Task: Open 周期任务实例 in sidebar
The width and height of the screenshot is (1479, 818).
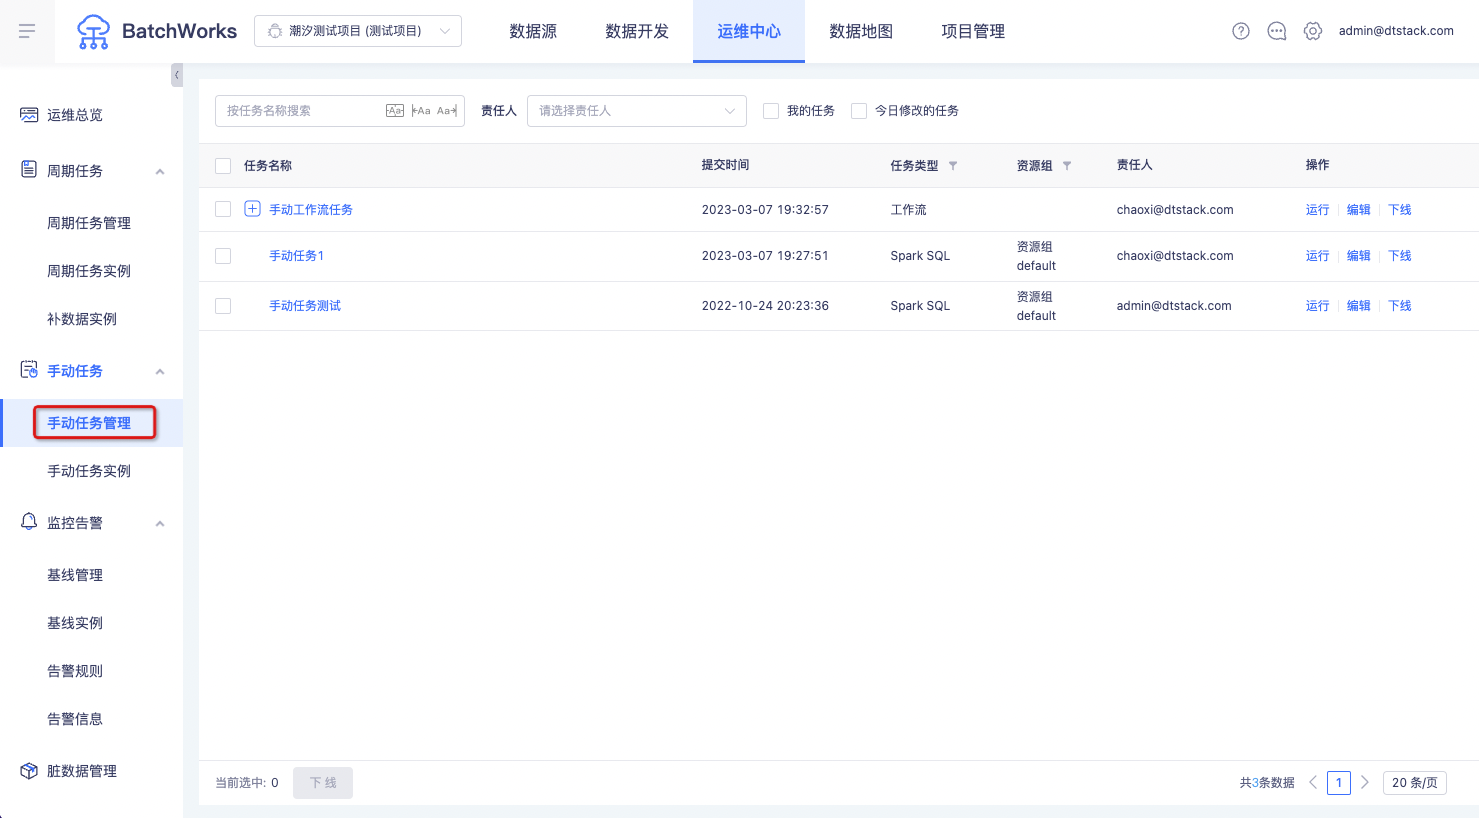Action: coord(89,271)
